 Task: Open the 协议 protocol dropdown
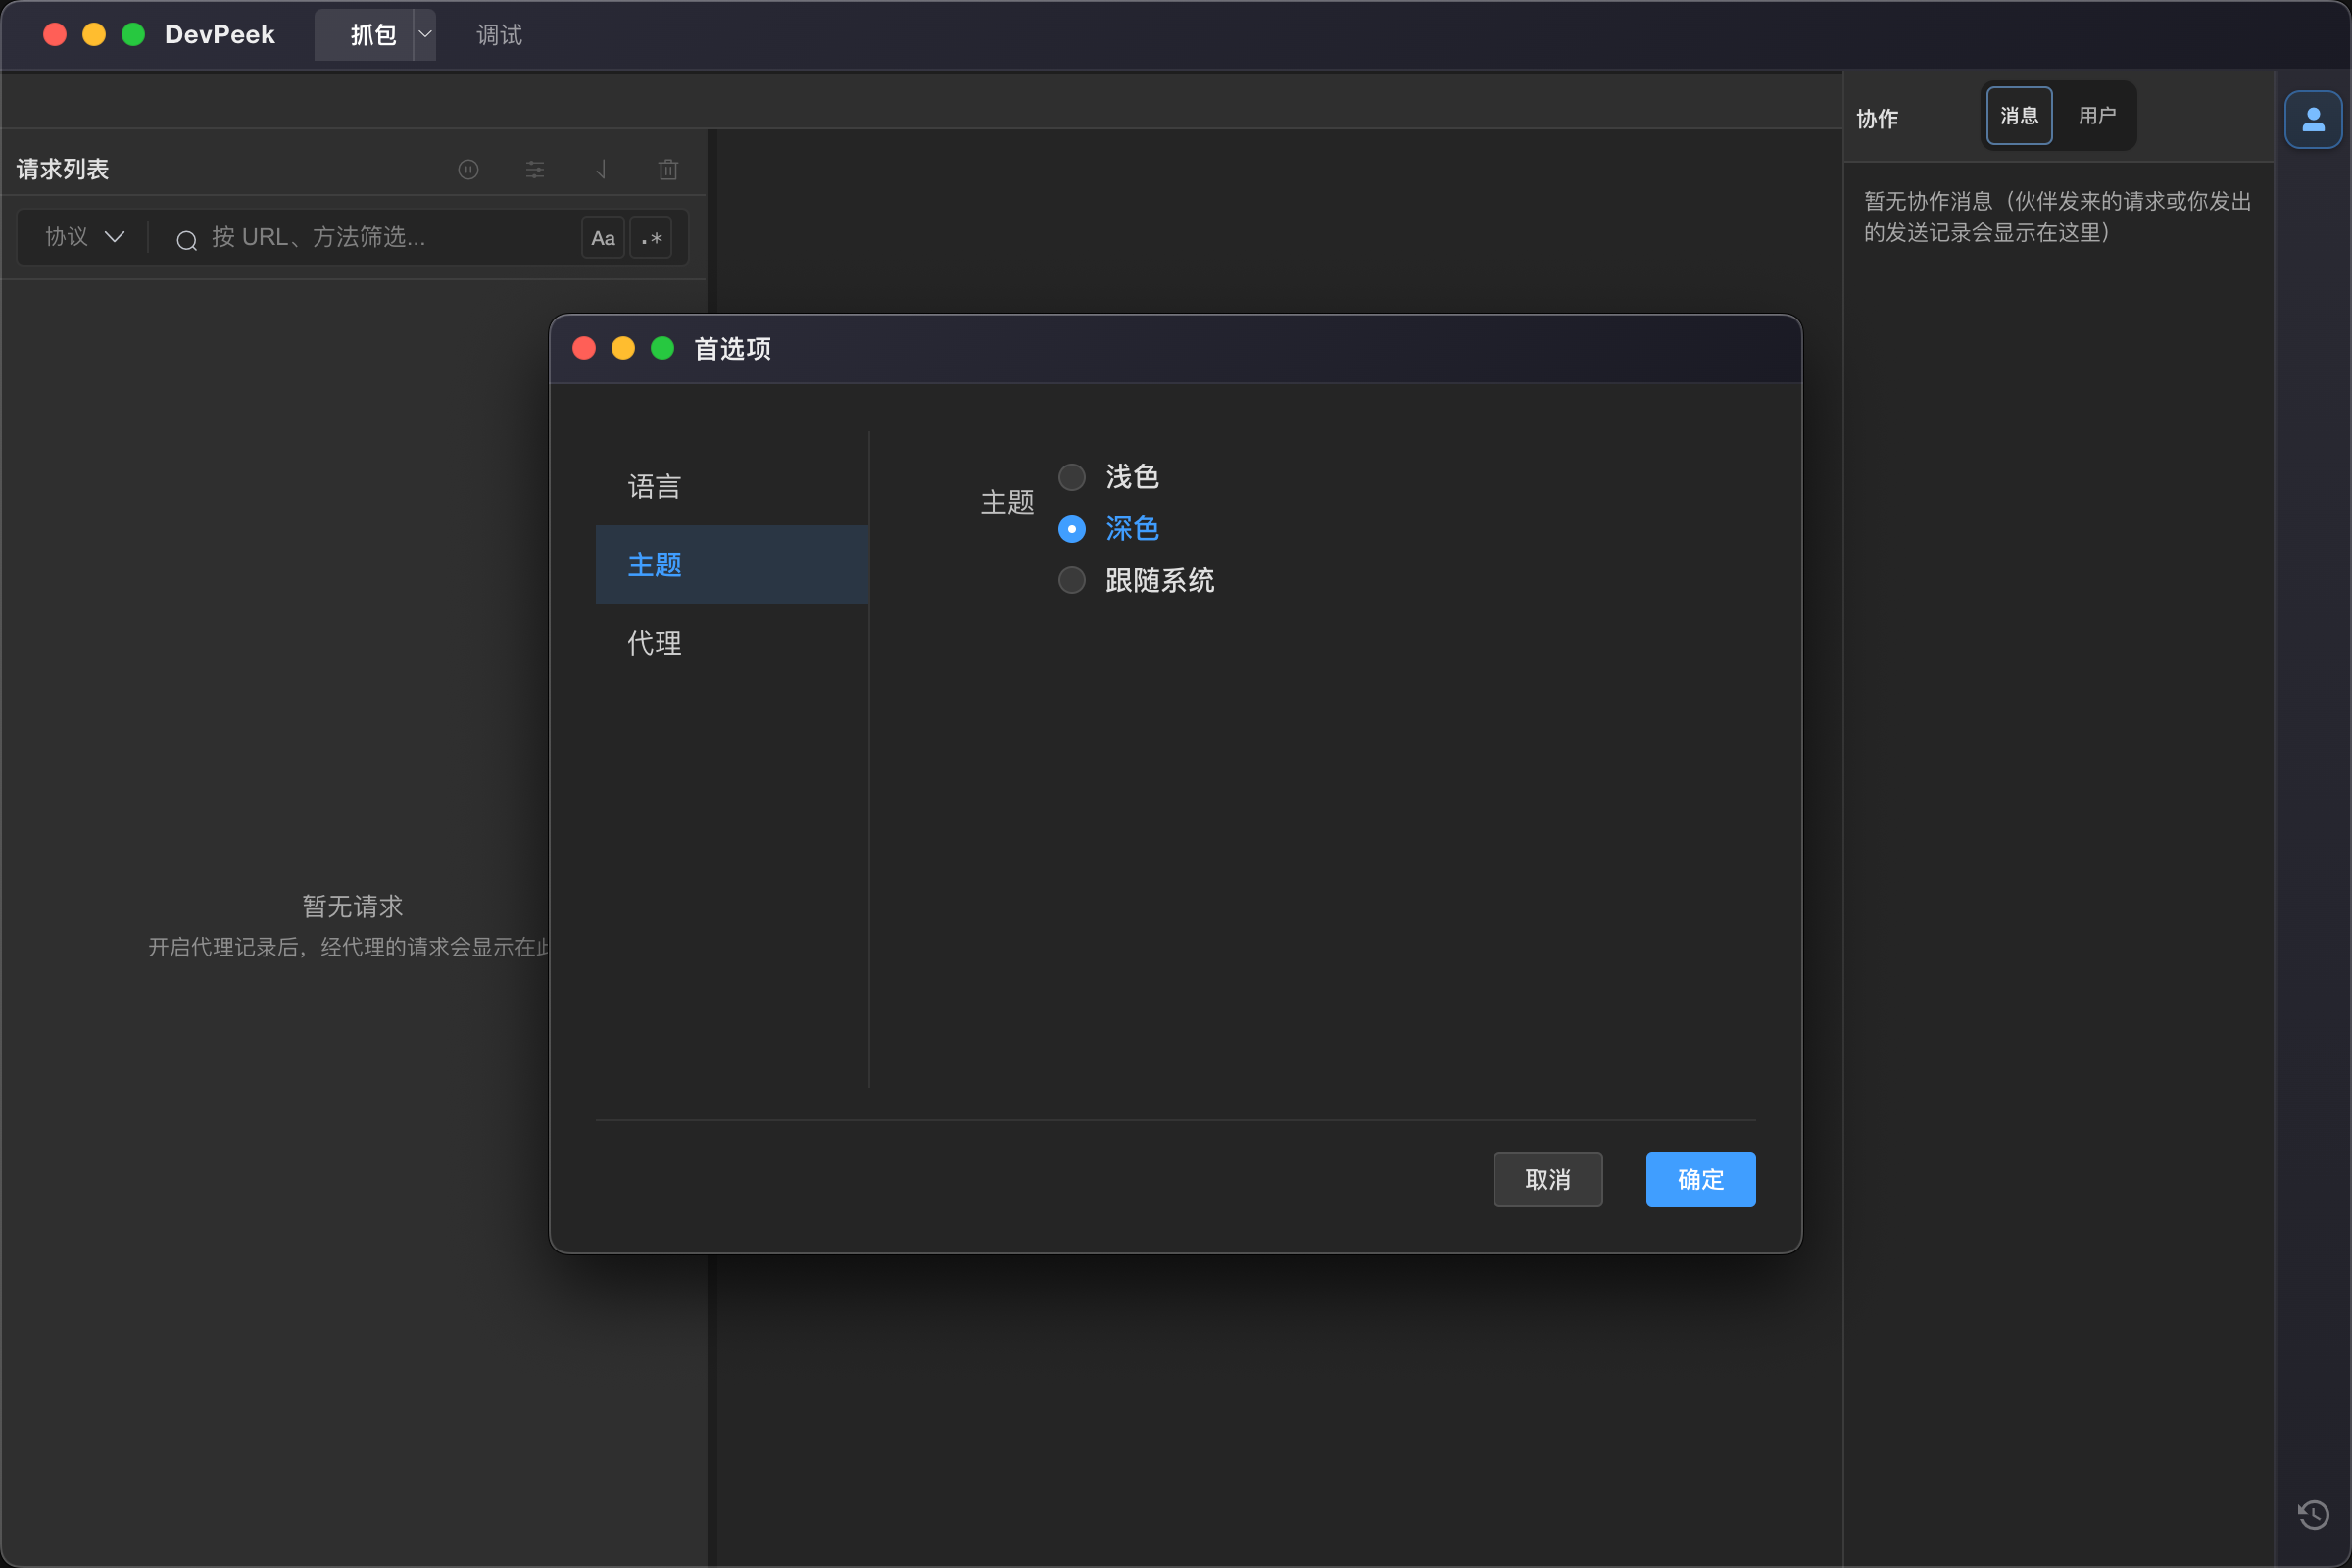pyautogui.click(x=84, y=237)
